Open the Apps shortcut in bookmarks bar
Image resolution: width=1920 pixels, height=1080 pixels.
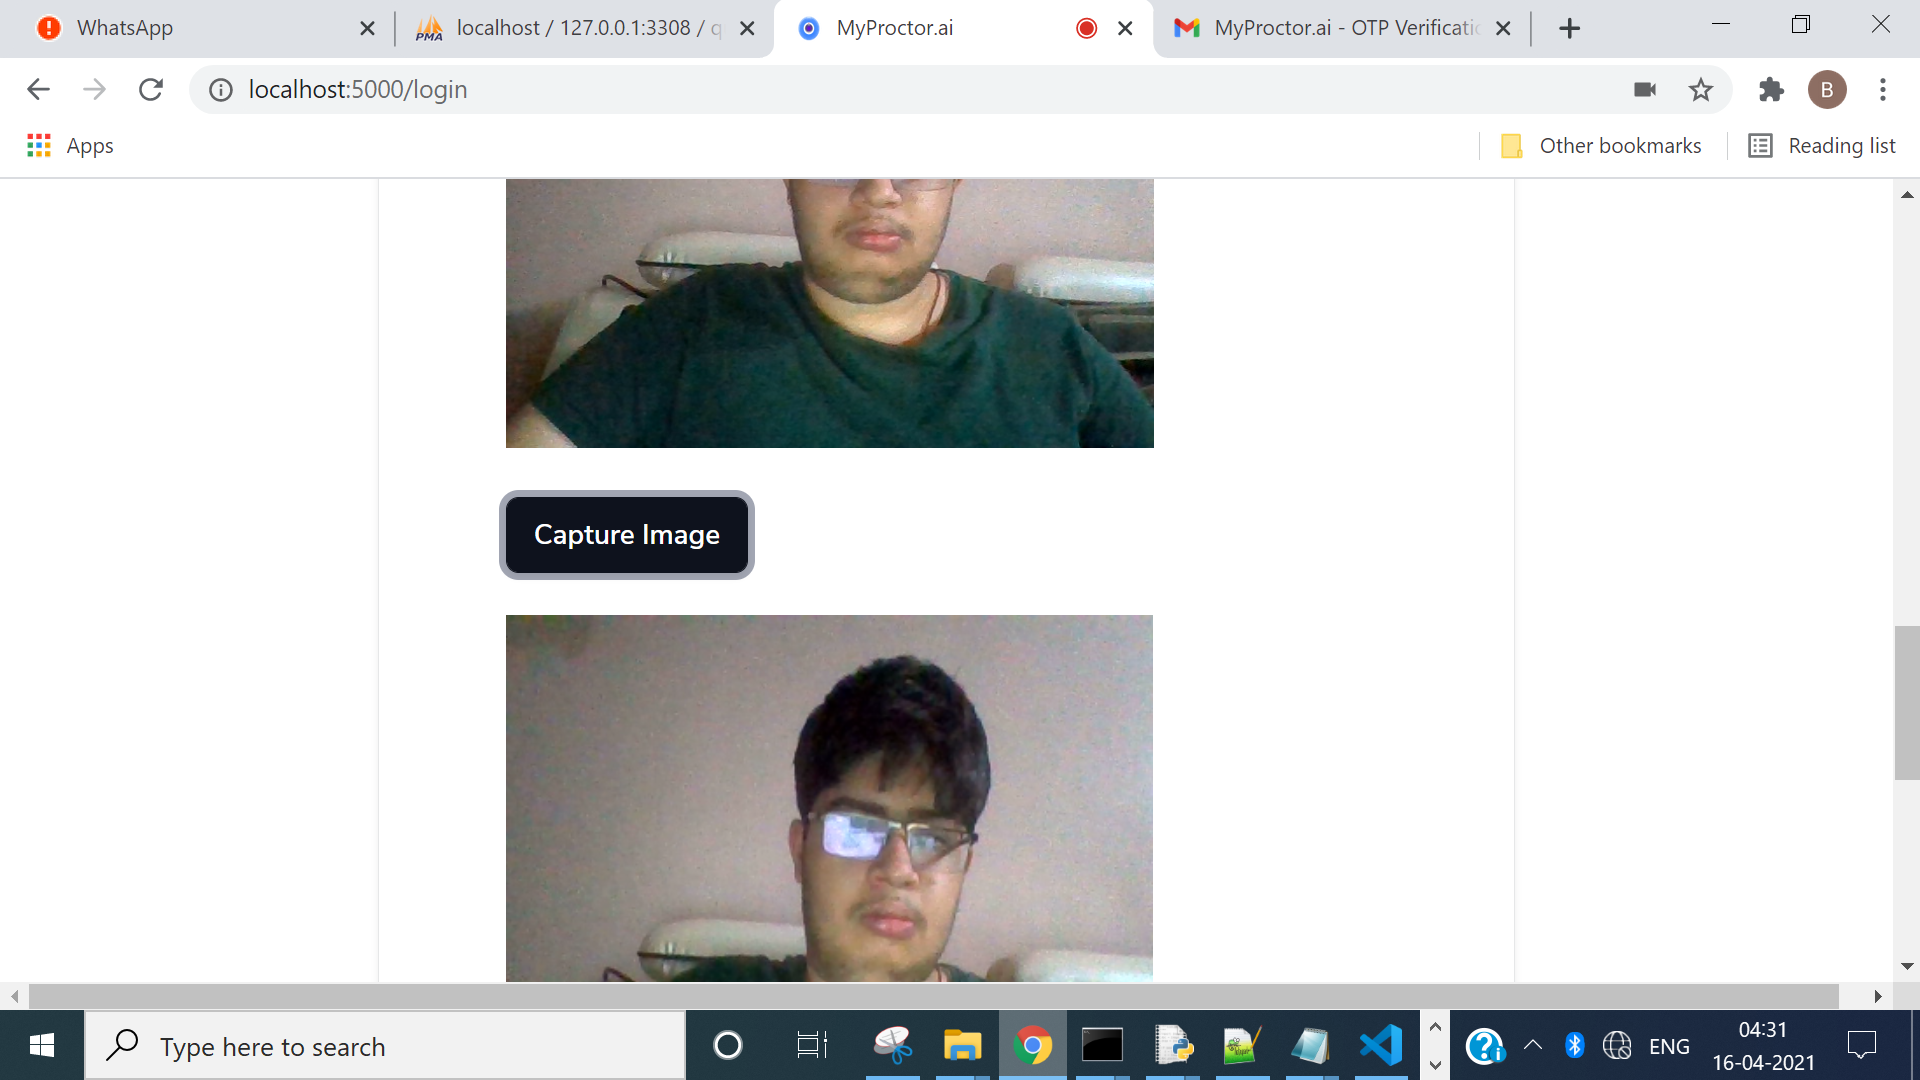(x=70, y=146)
